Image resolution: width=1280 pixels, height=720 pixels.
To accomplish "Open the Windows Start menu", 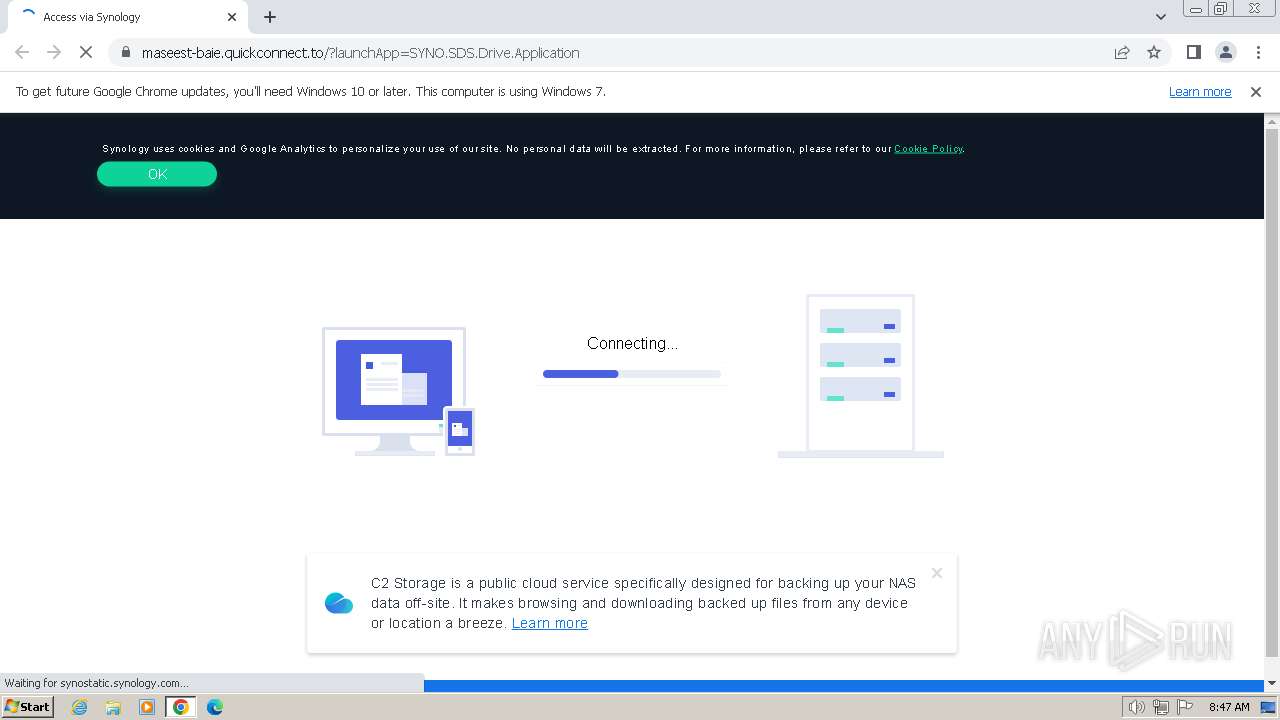I will tap(27, 707).
